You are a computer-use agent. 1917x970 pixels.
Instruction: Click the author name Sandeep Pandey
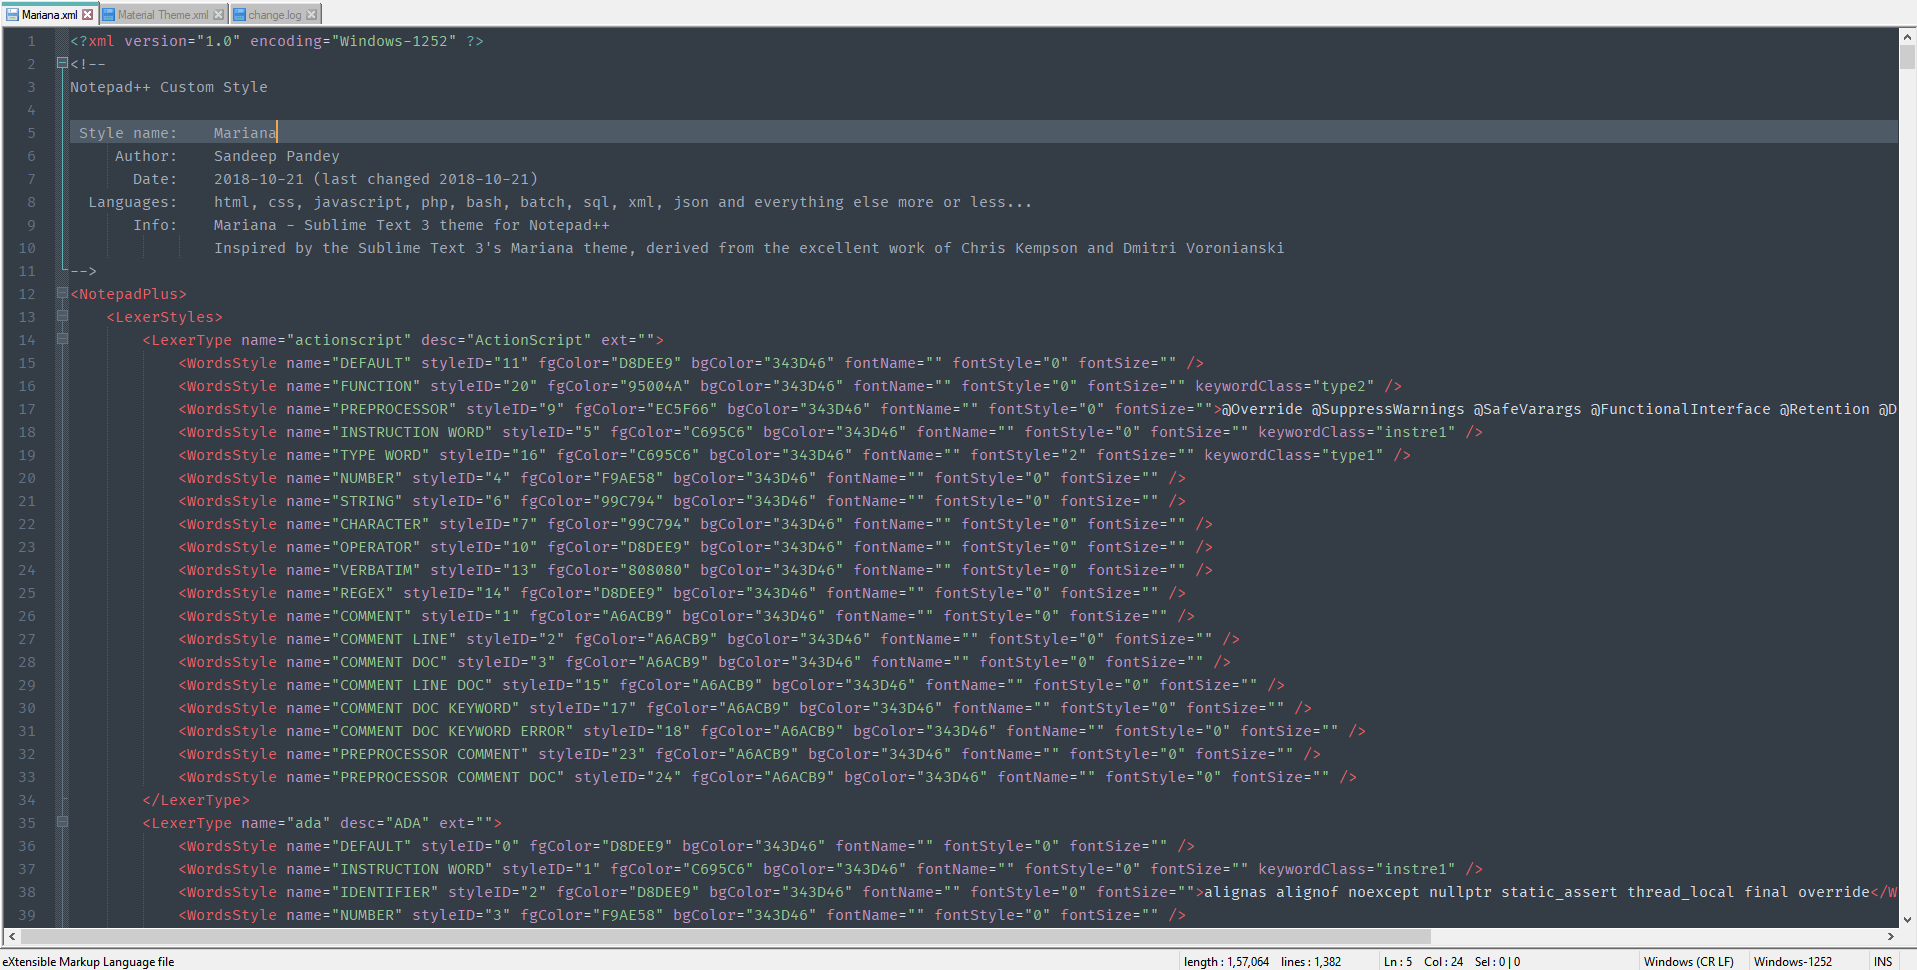[277, 156]
